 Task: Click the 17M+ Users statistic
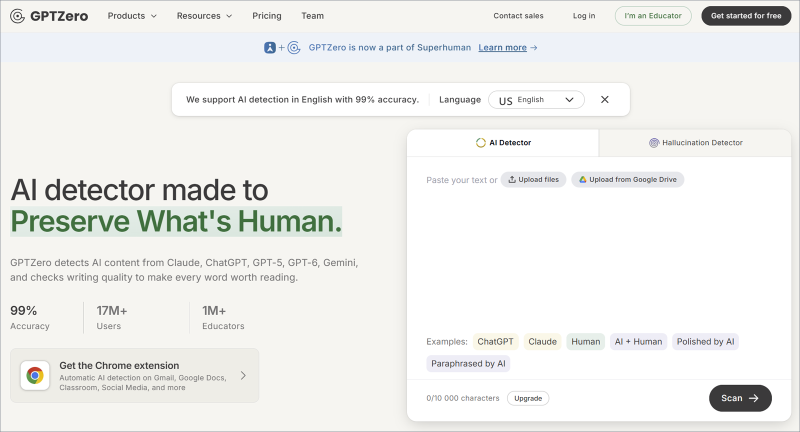click(x=112, y=318)
